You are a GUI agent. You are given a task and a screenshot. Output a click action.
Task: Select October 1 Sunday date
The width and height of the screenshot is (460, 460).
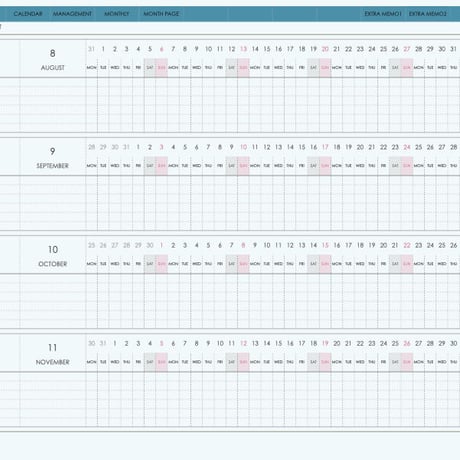tap(162, 245)
